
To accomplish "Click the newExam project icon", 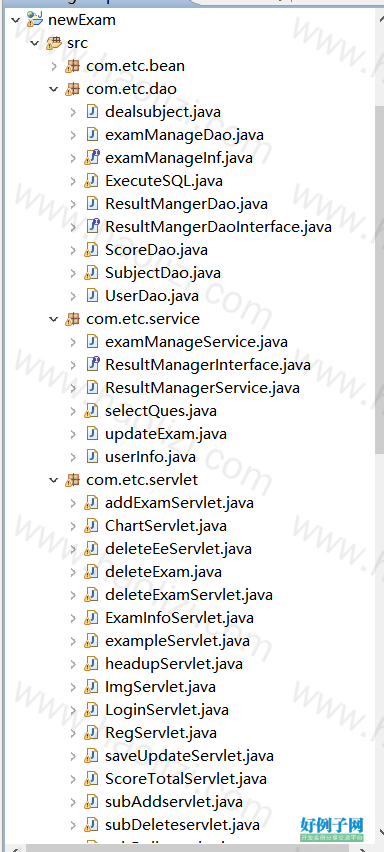I will click(35, 21).
